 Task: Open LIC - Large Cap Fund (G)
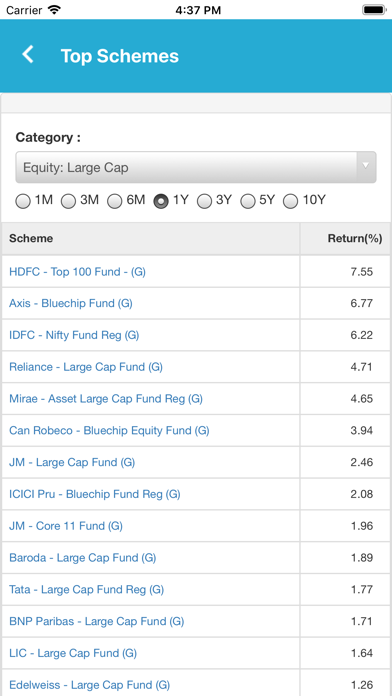pyautogui.click(x=73, y=653)
